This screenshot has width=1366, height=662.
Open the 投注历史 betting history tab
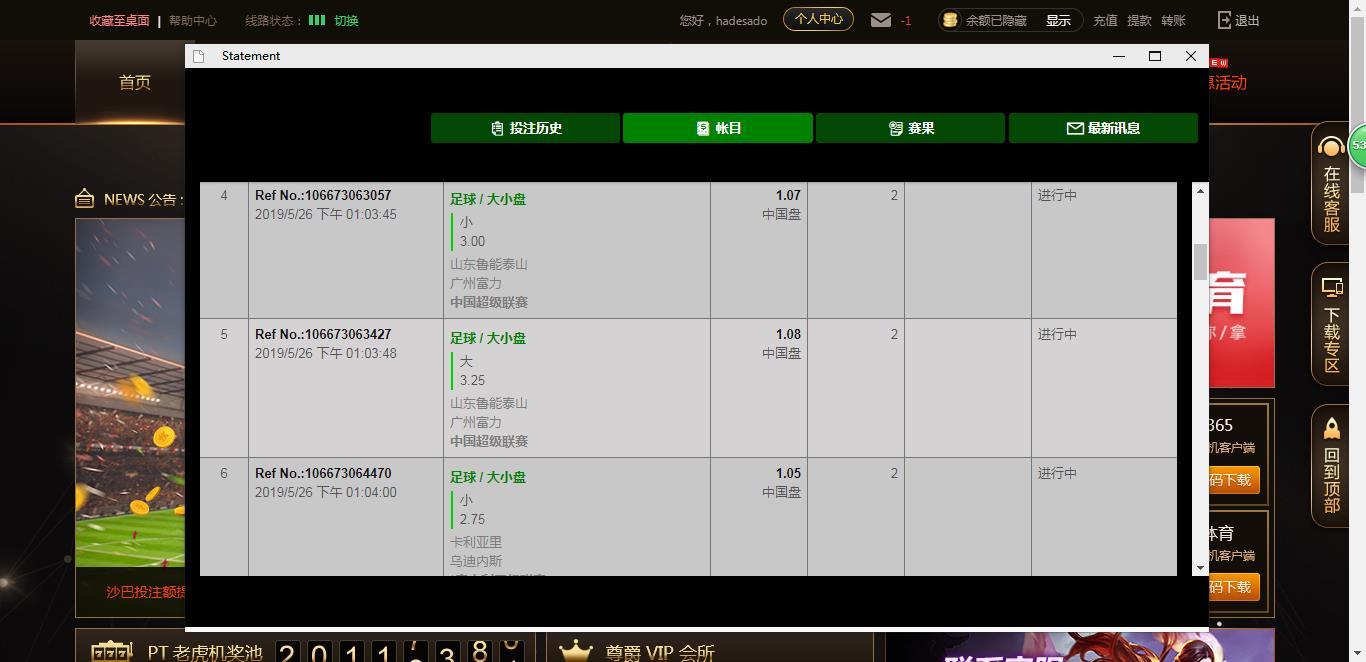(525, 128)
